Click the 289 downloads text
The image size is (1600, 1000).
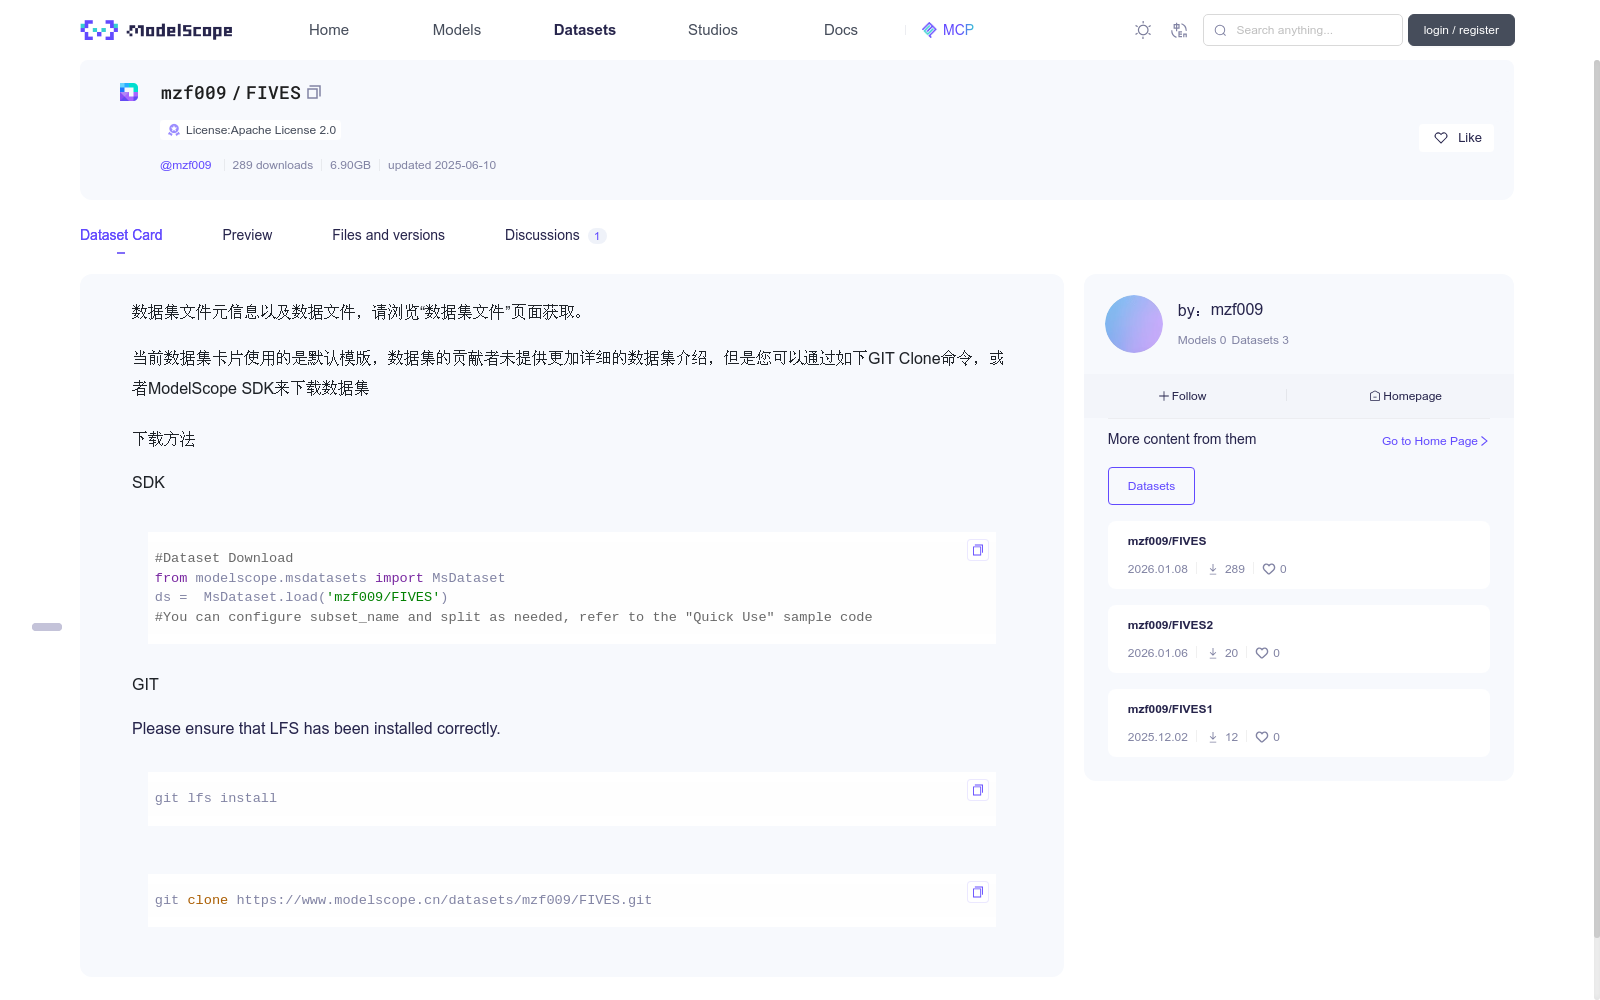(x=273, y=165)
